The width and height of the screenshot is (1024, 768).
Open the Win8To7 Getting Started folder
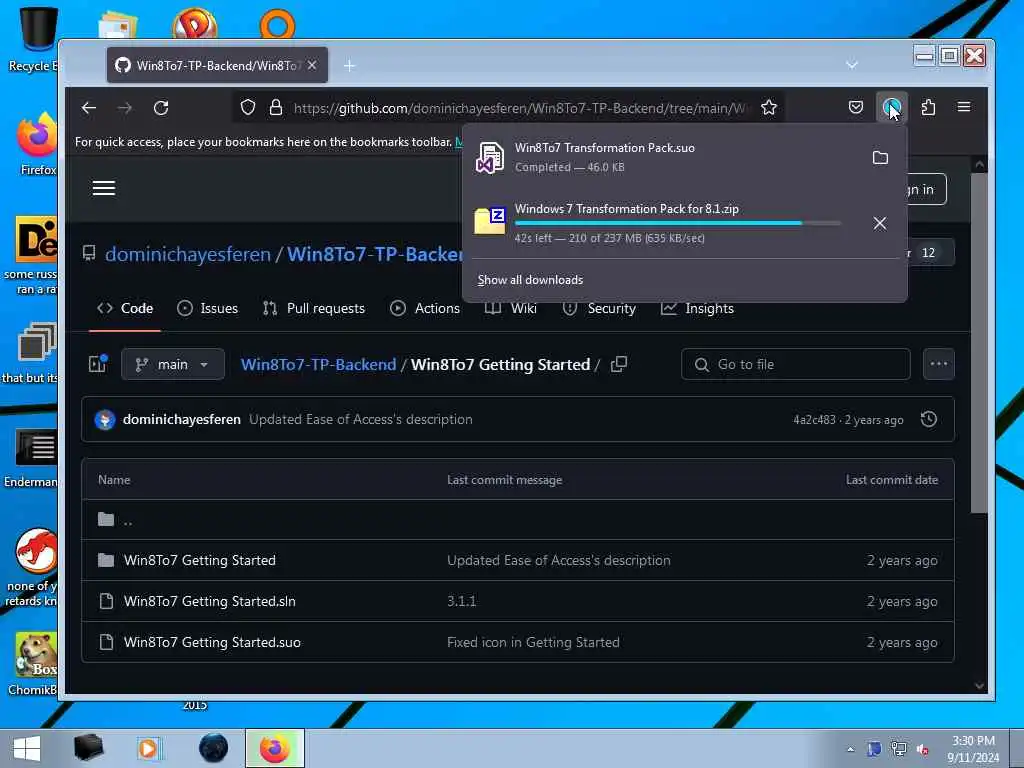(x=199, y=560)
